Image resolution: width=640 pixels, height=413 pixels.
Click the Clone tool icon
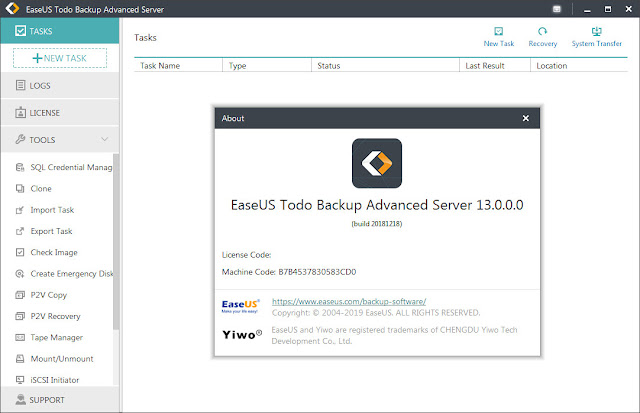coord(20,189)
